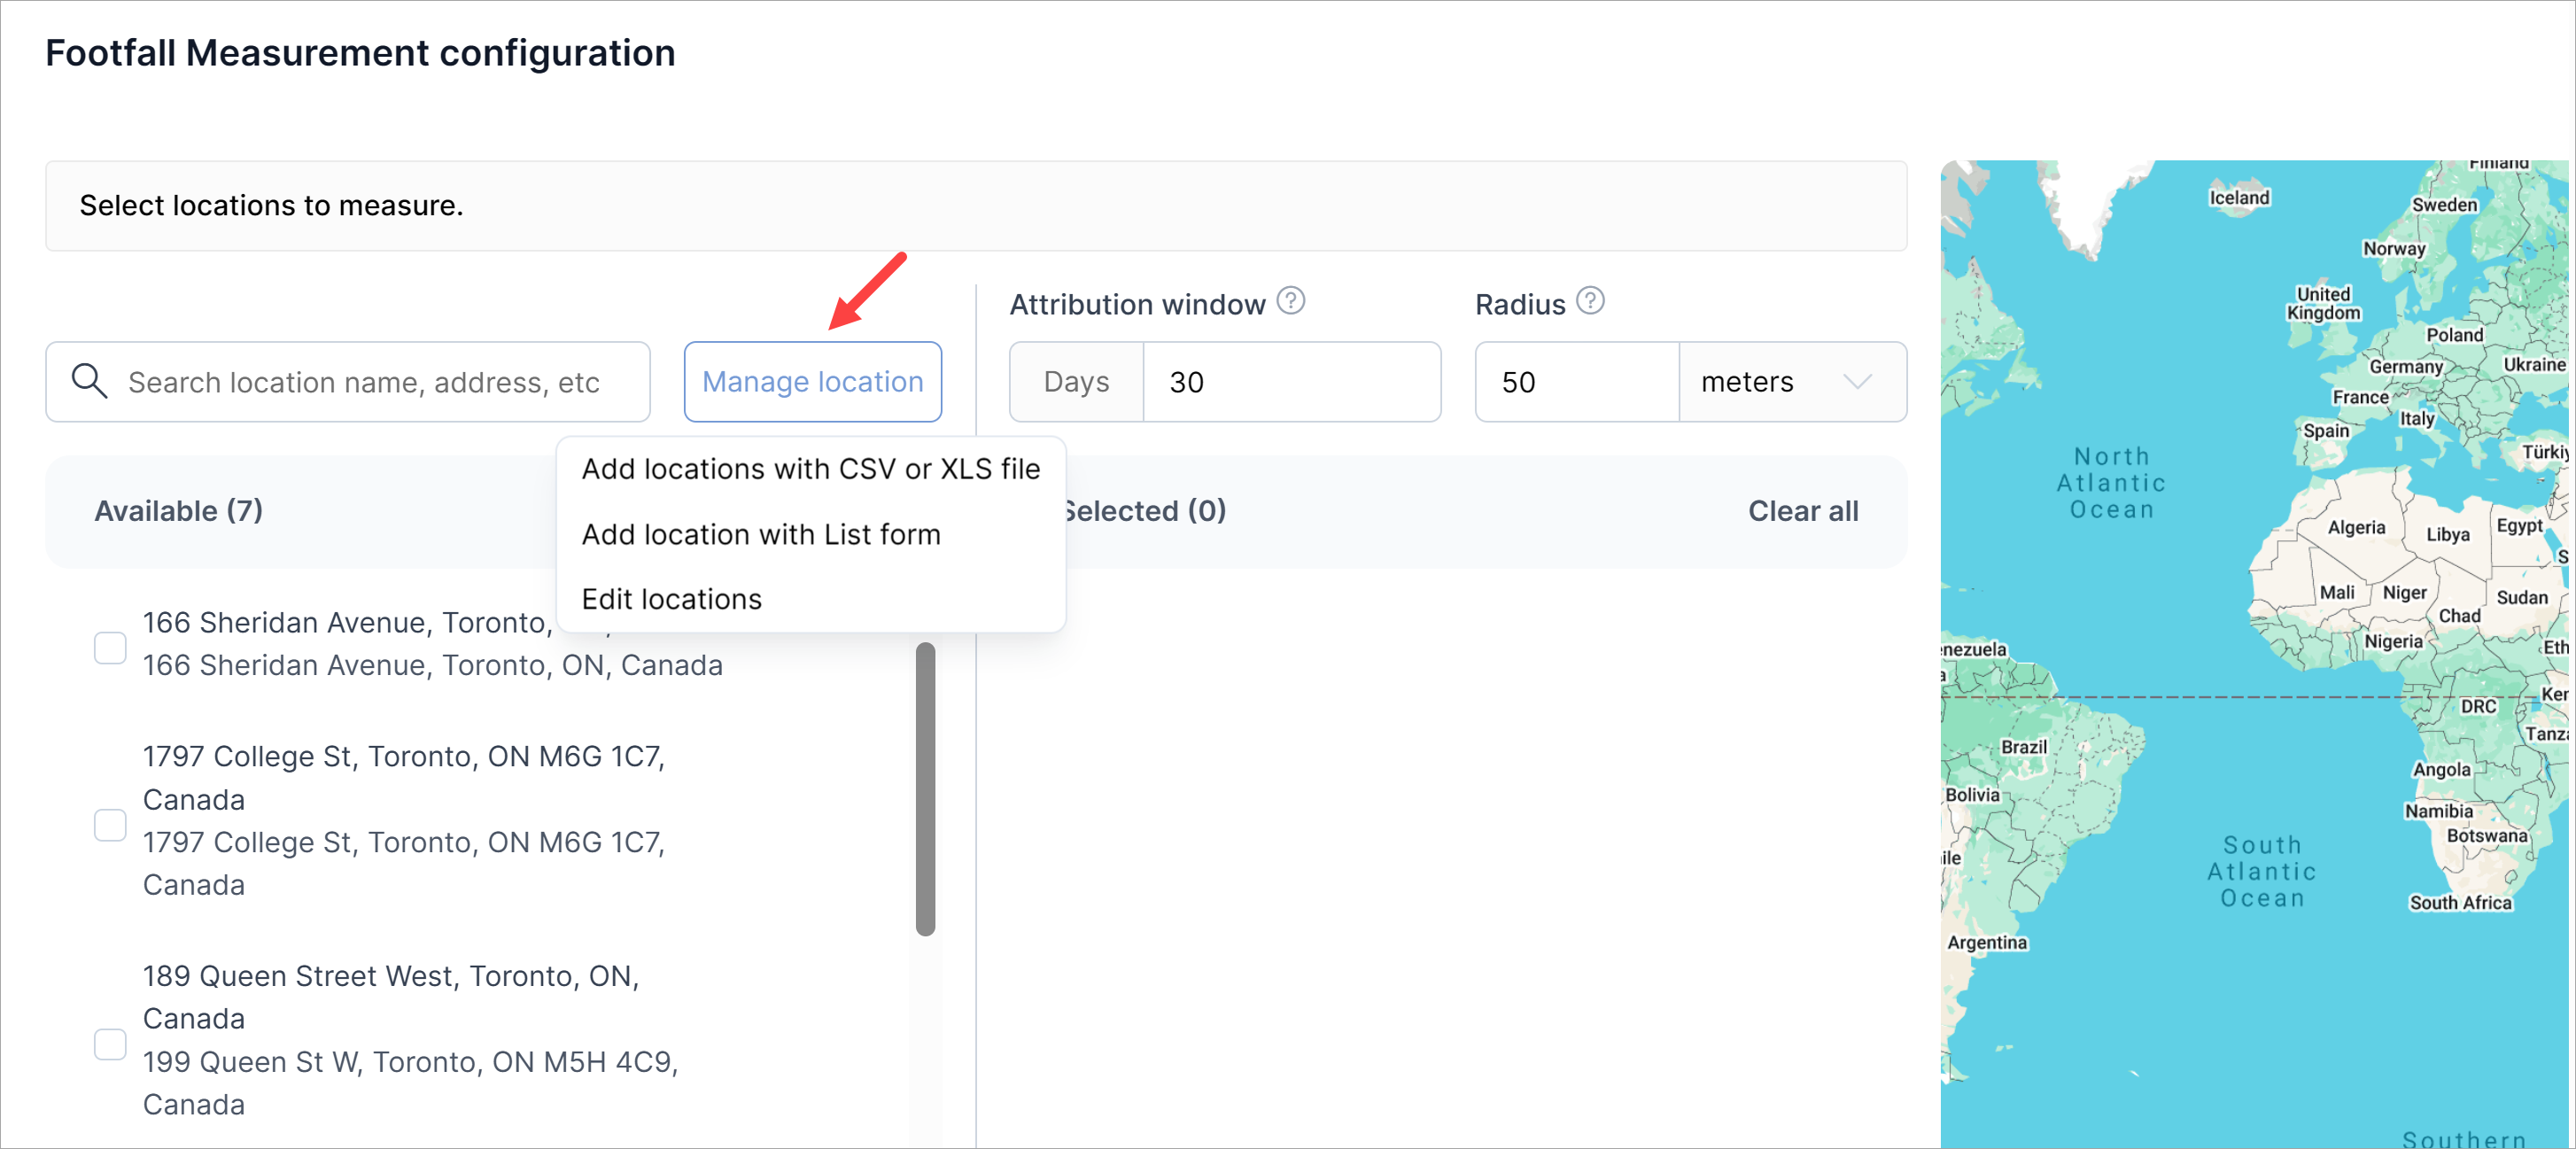
Task: Choose Edit locations menu entry
Action: (x=671, y=599)
